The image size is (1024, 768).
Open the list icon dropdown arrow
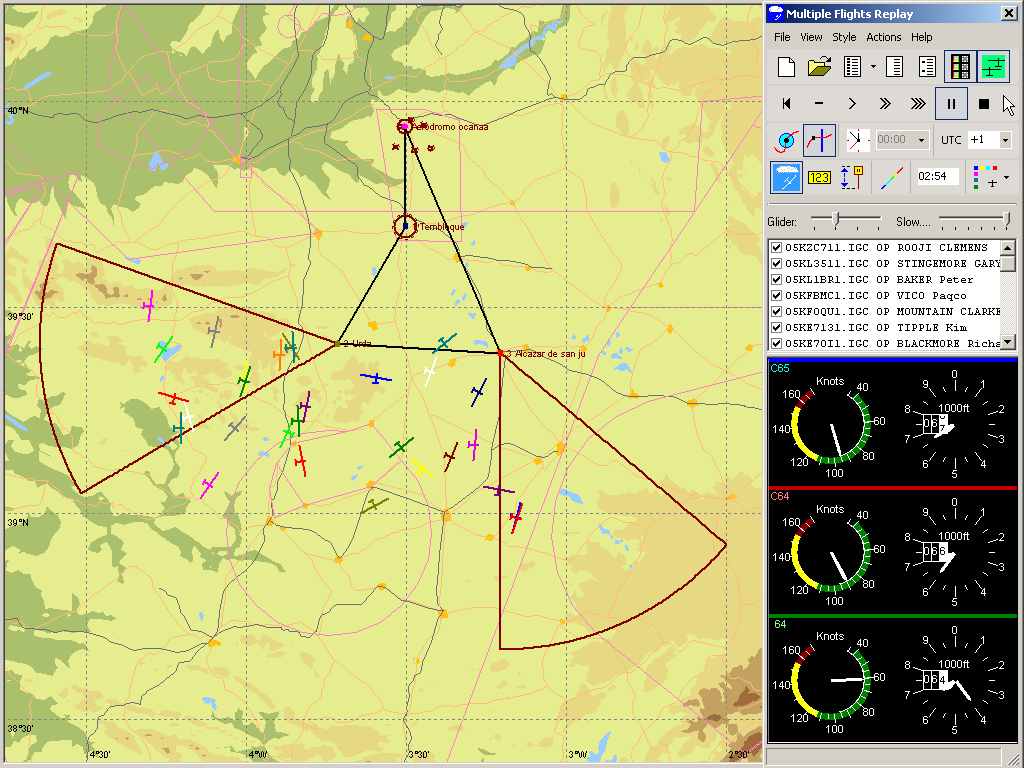[x=873, y=67]
